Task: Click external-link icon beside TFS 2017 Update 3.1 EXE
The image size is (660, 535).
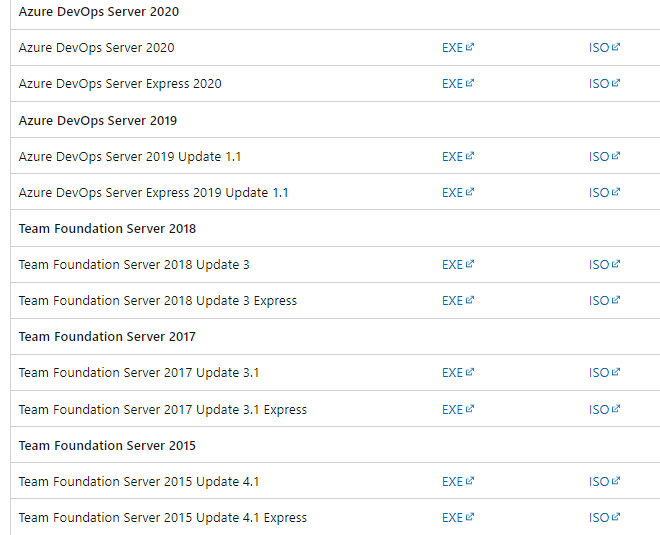Action: (470, 372)
